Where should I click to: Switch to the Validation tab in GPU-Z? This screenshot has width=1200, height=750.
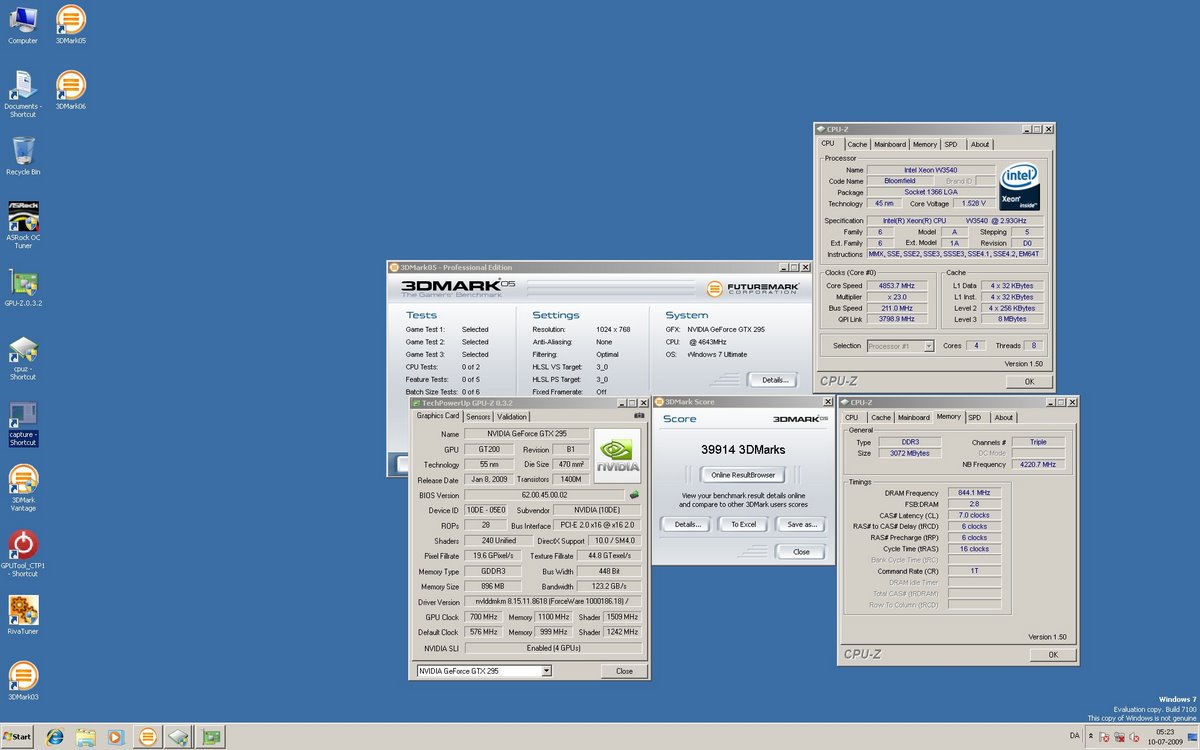[511, 416]
